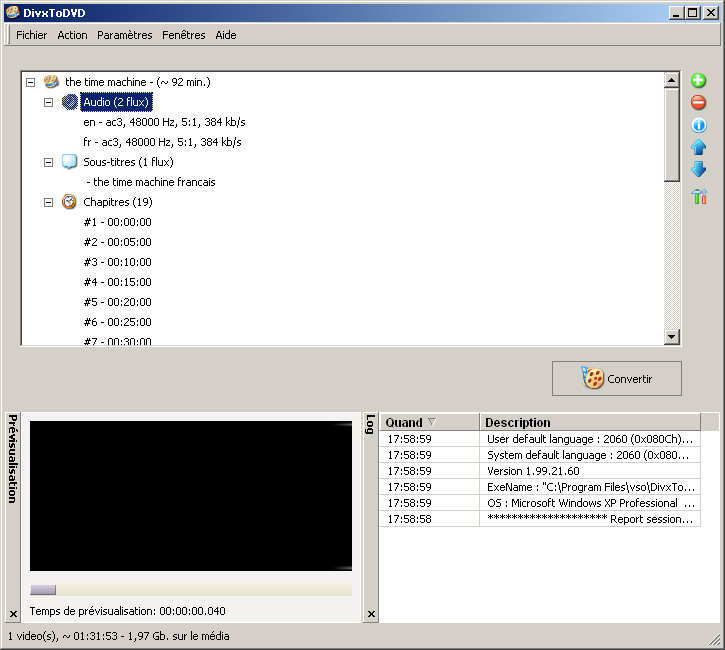This screenshot has width=725, height=650.
Task: Collapse the time machine root node
Action: point(31,82)
